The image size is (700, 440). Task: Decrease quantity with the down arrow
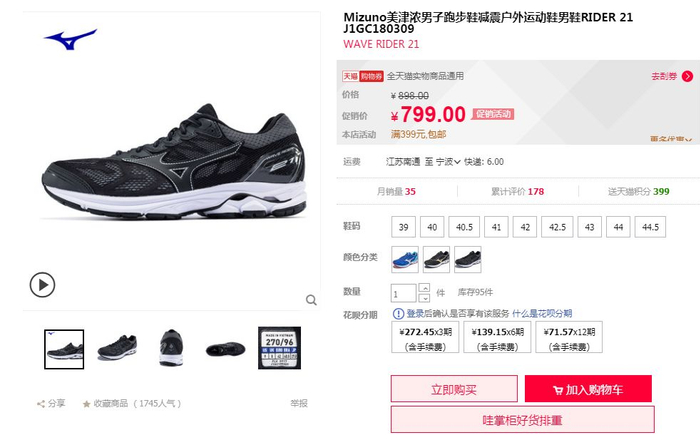click(425, 298)
